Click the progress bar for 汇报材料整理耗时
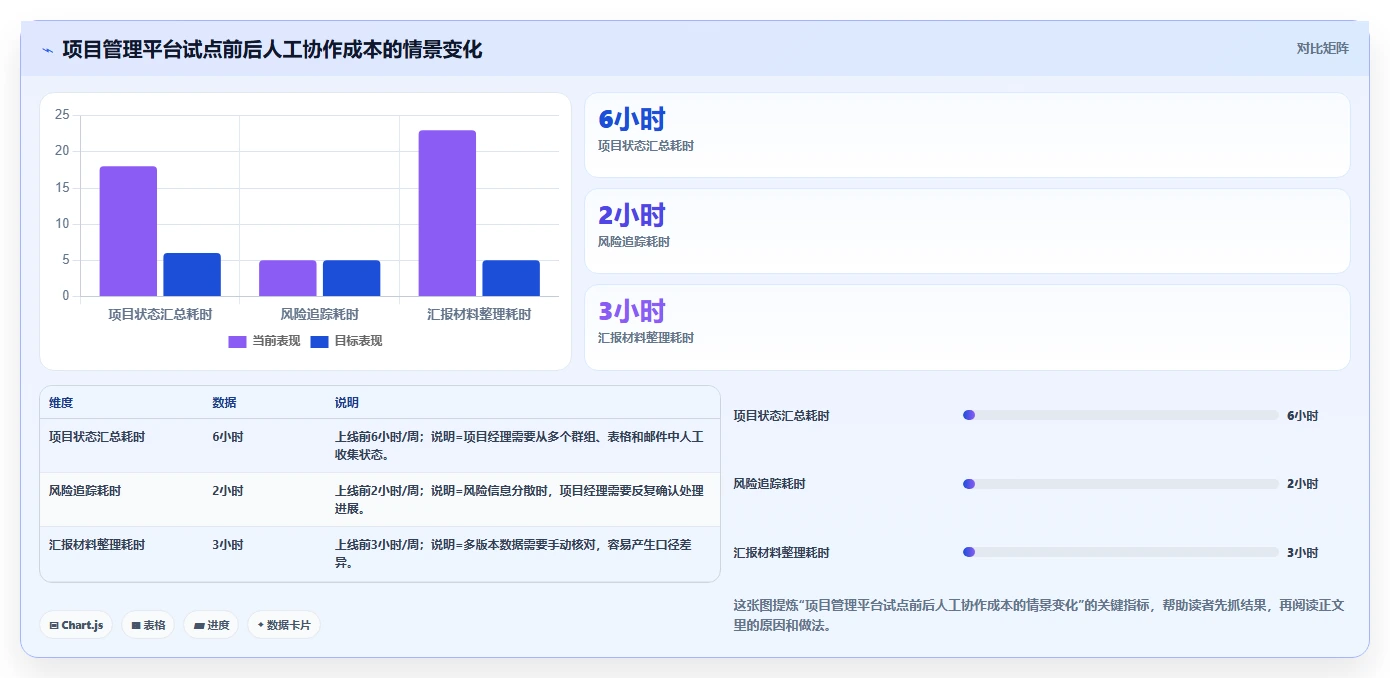 pos(1120,552)
